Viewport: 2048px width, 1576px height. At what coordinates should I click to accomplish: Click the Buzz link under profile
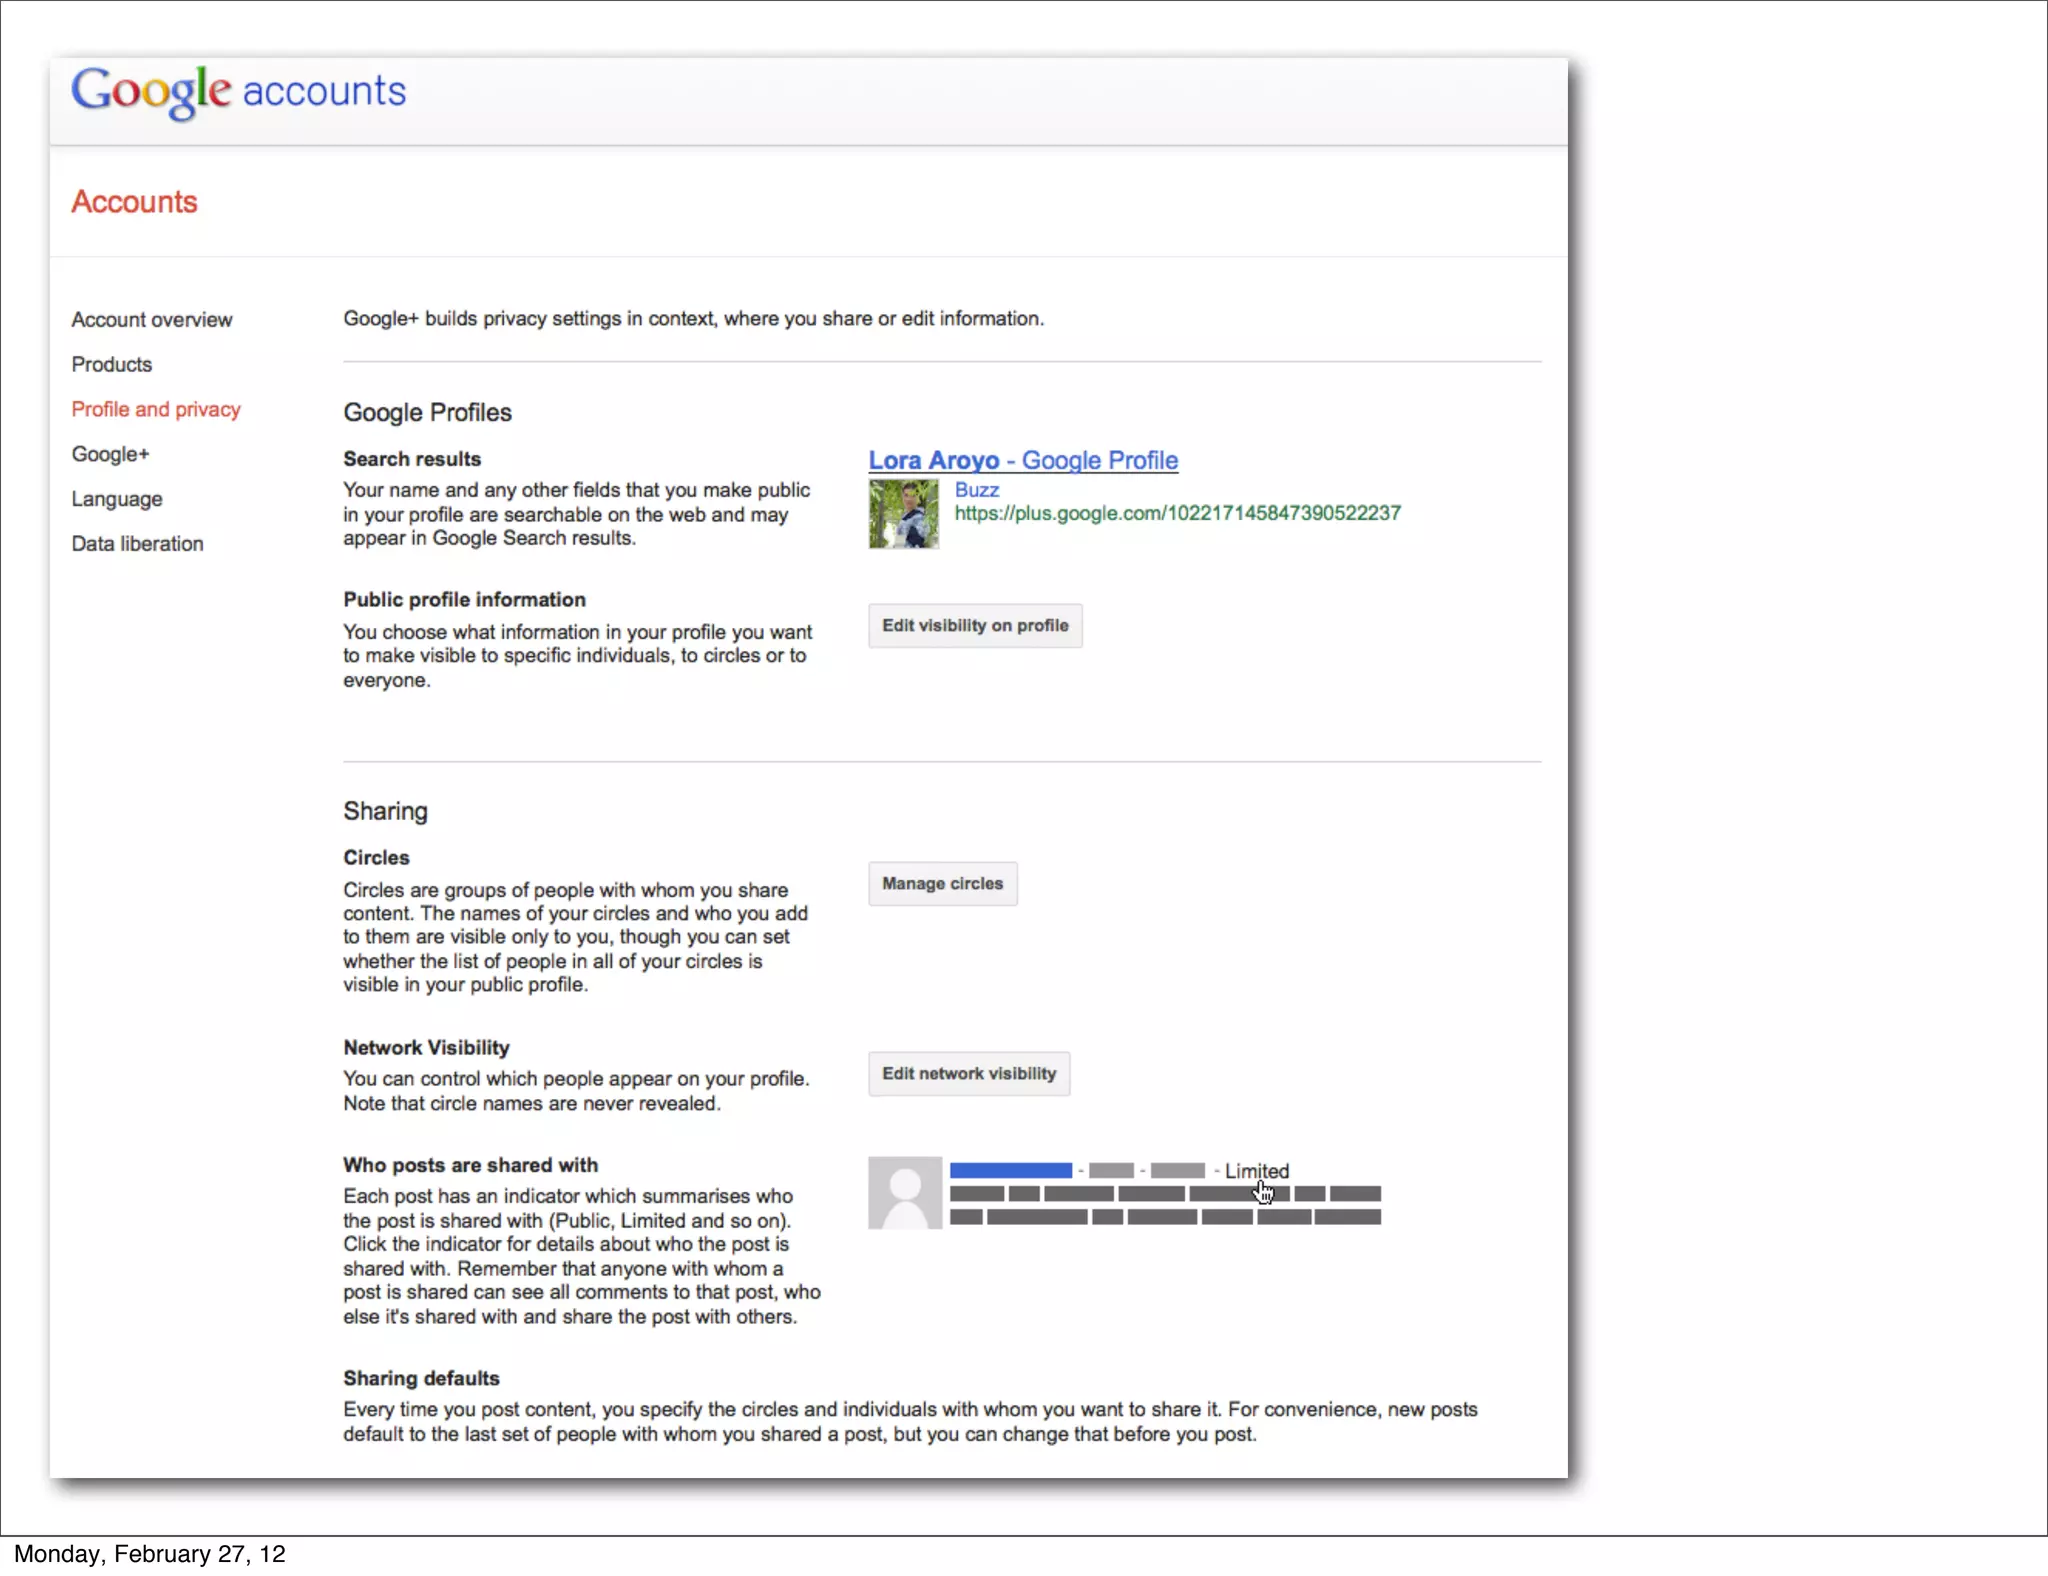tap(976, 490)
